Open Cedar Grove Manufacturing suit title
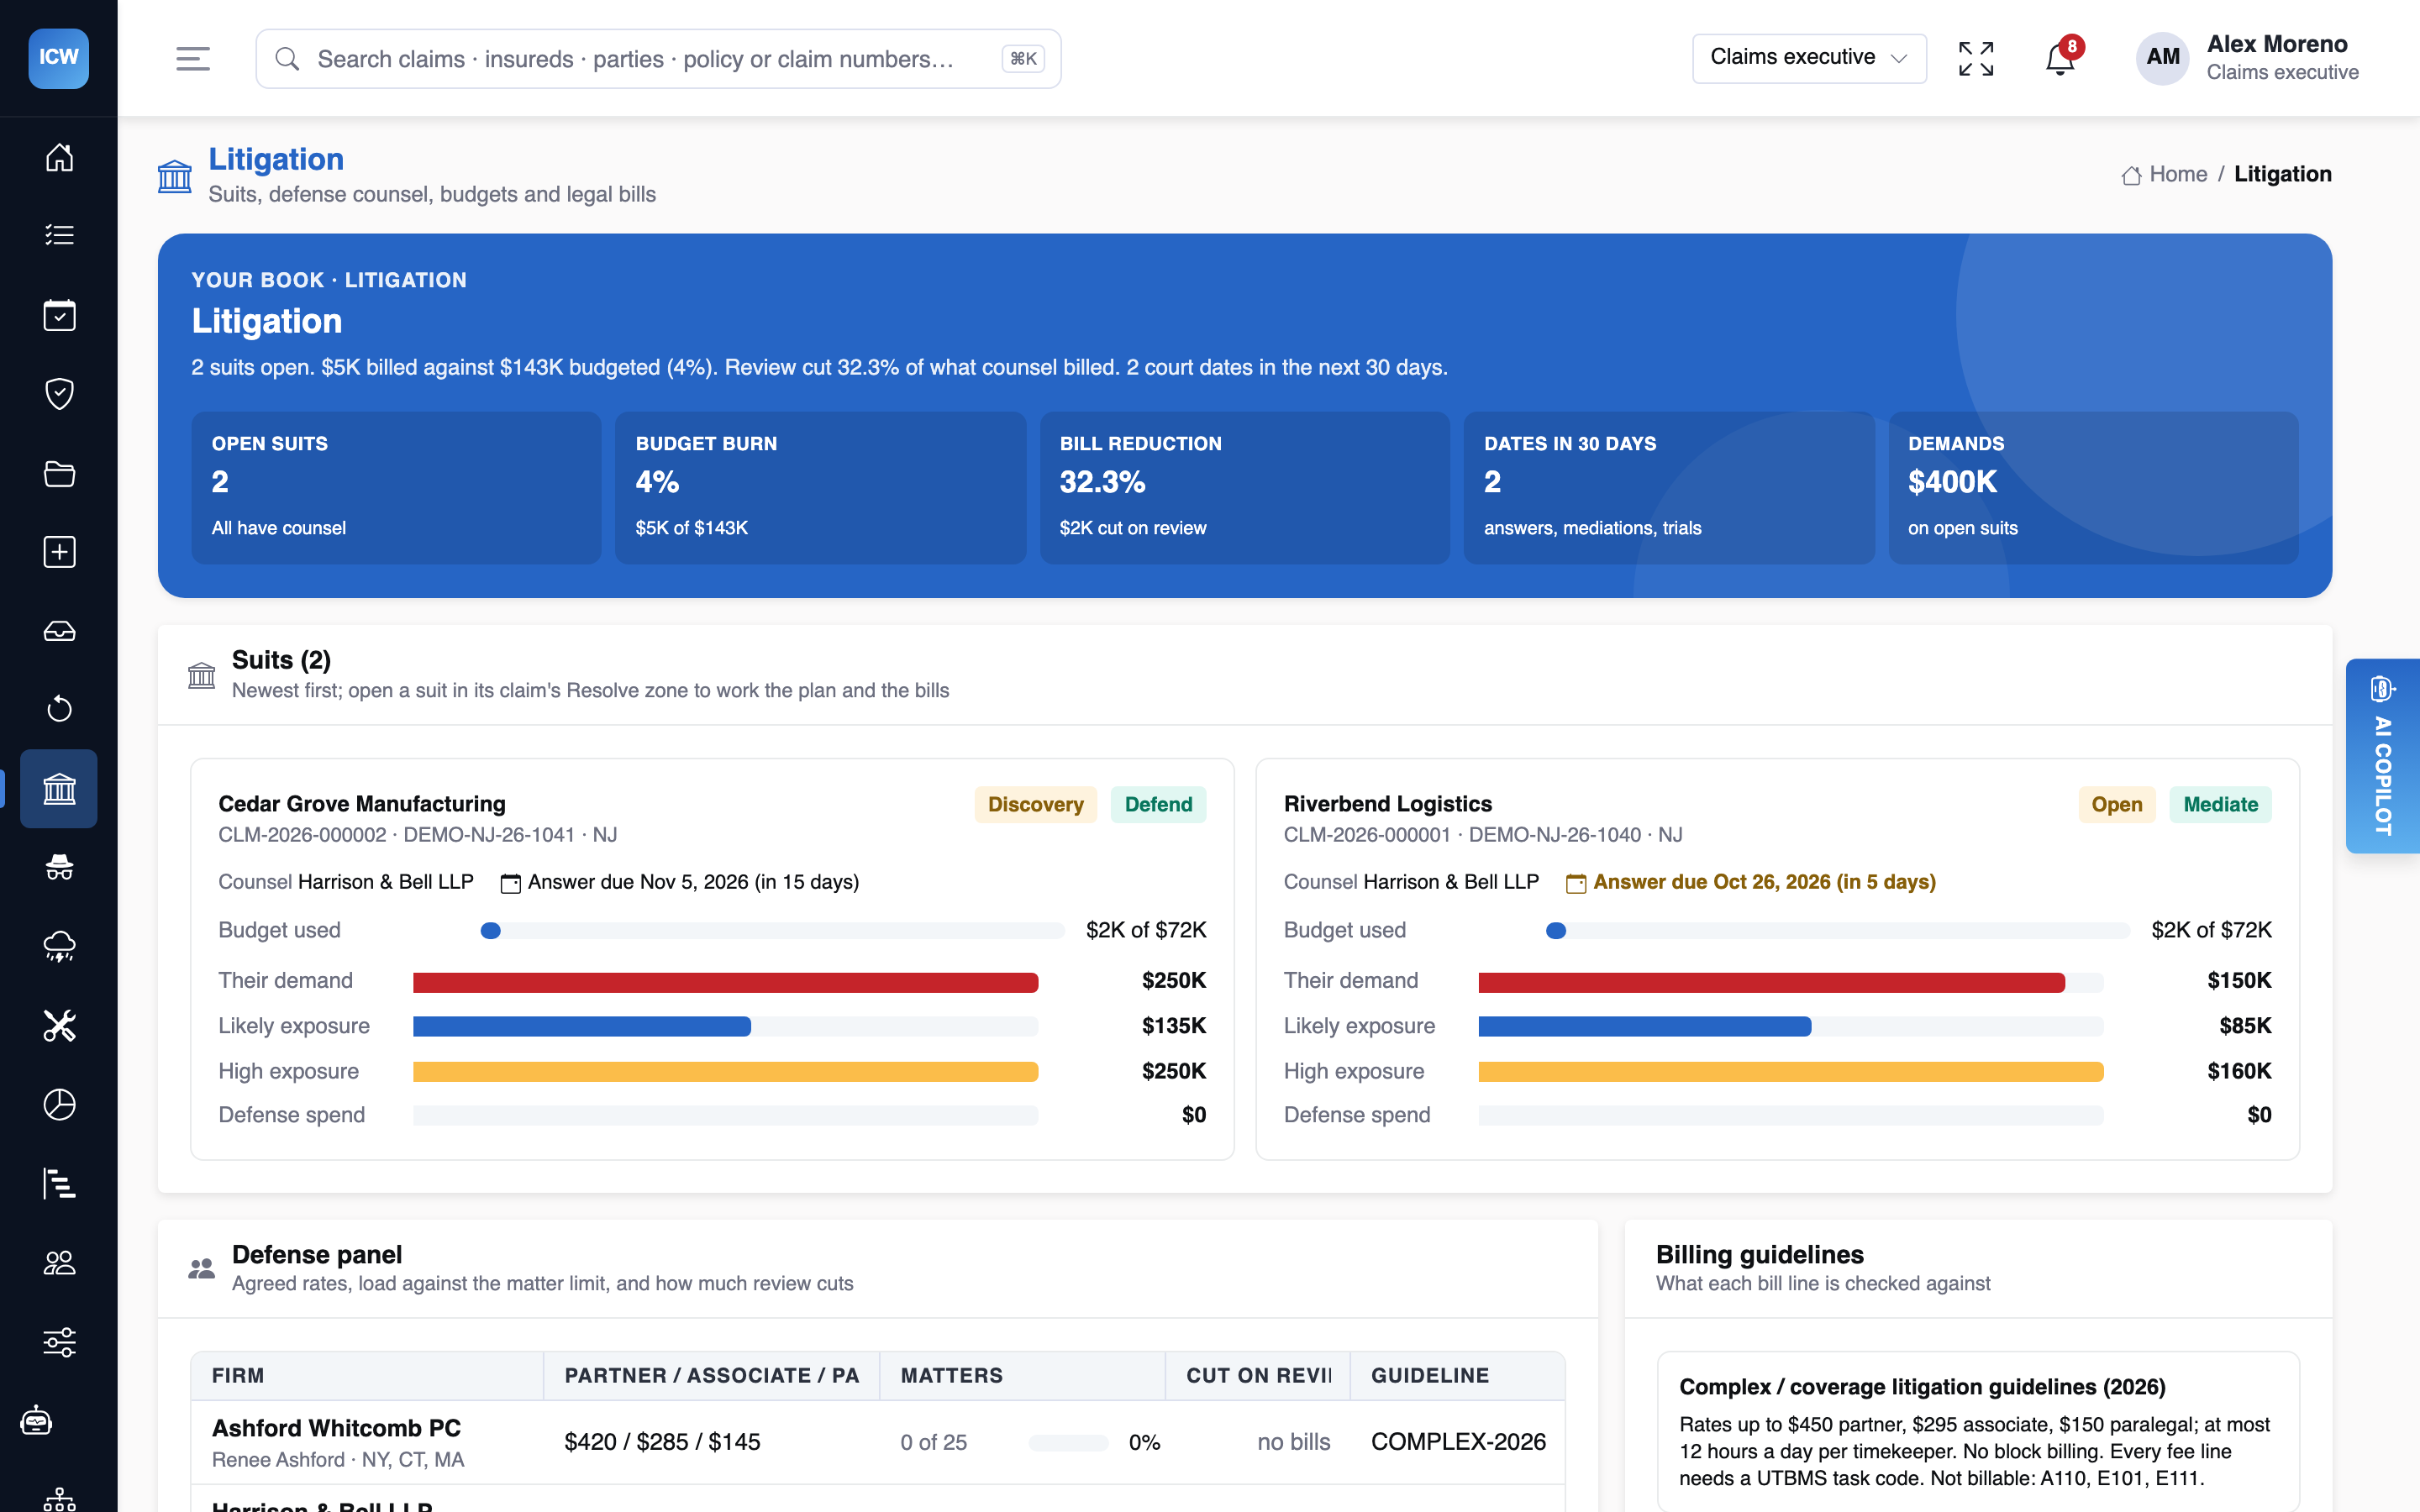 point(362,804)
